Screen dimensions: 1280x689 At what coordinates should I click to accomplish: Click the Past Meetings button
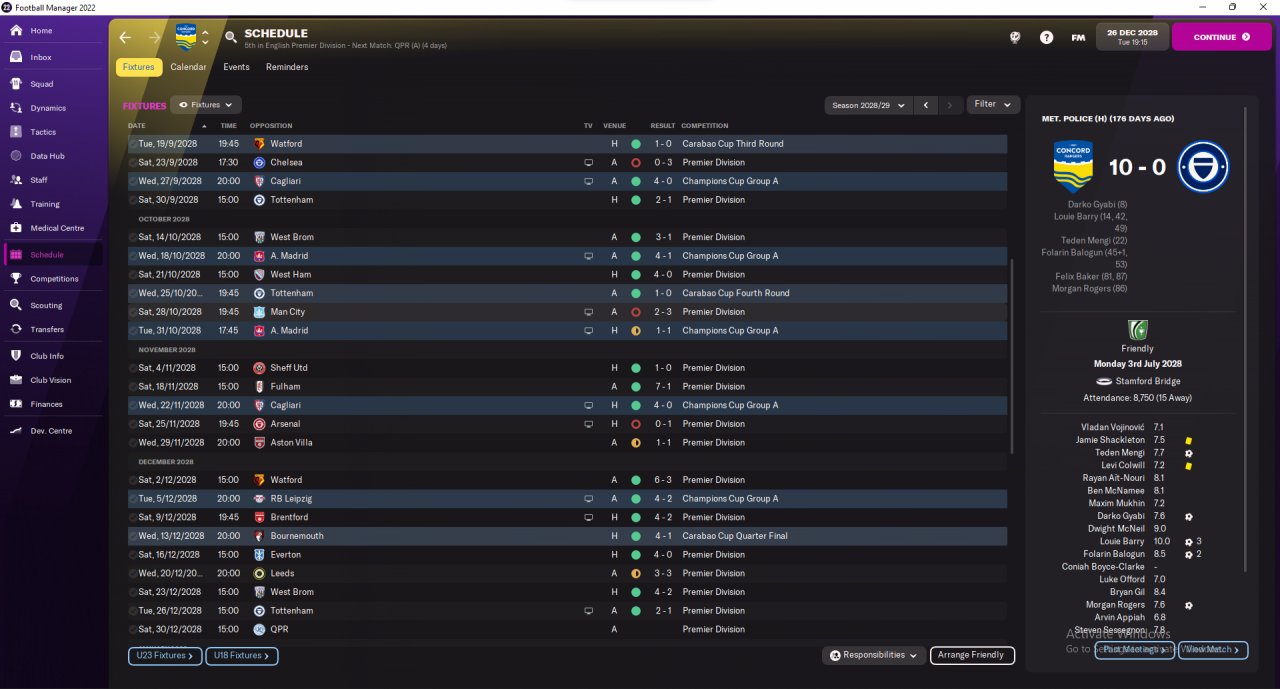pyautogui.click(x=1135, y=650)
